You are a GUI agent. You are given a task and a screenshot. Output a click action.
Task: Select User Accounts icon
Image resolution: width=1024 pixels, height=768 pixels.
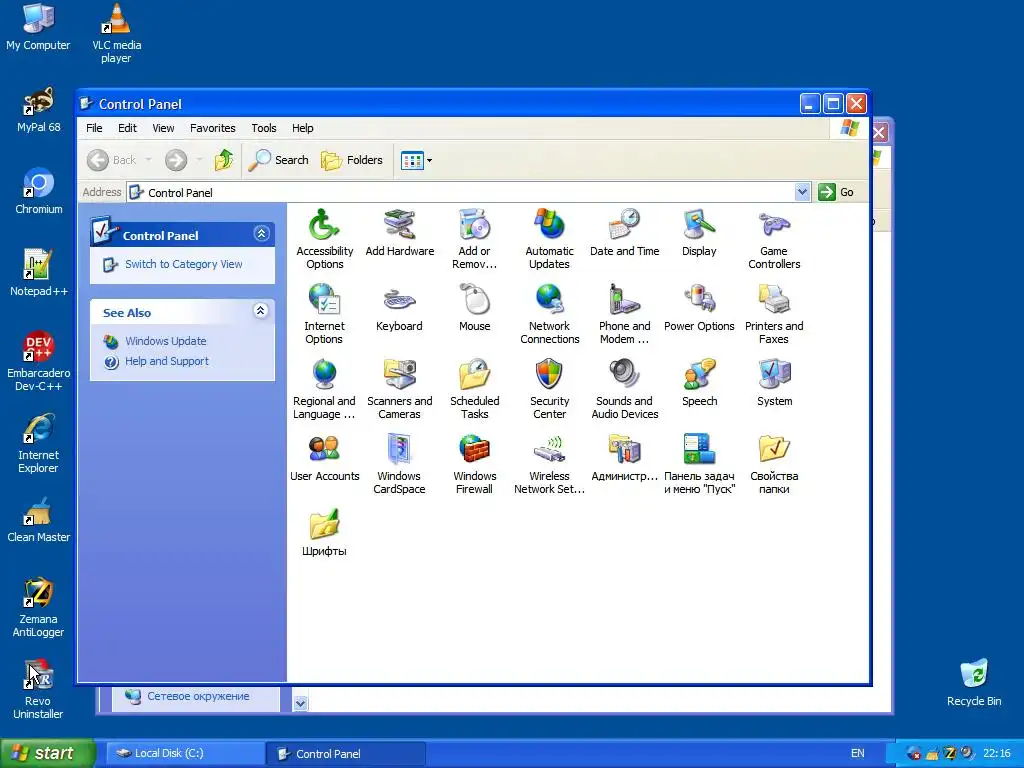pos(325,451)
